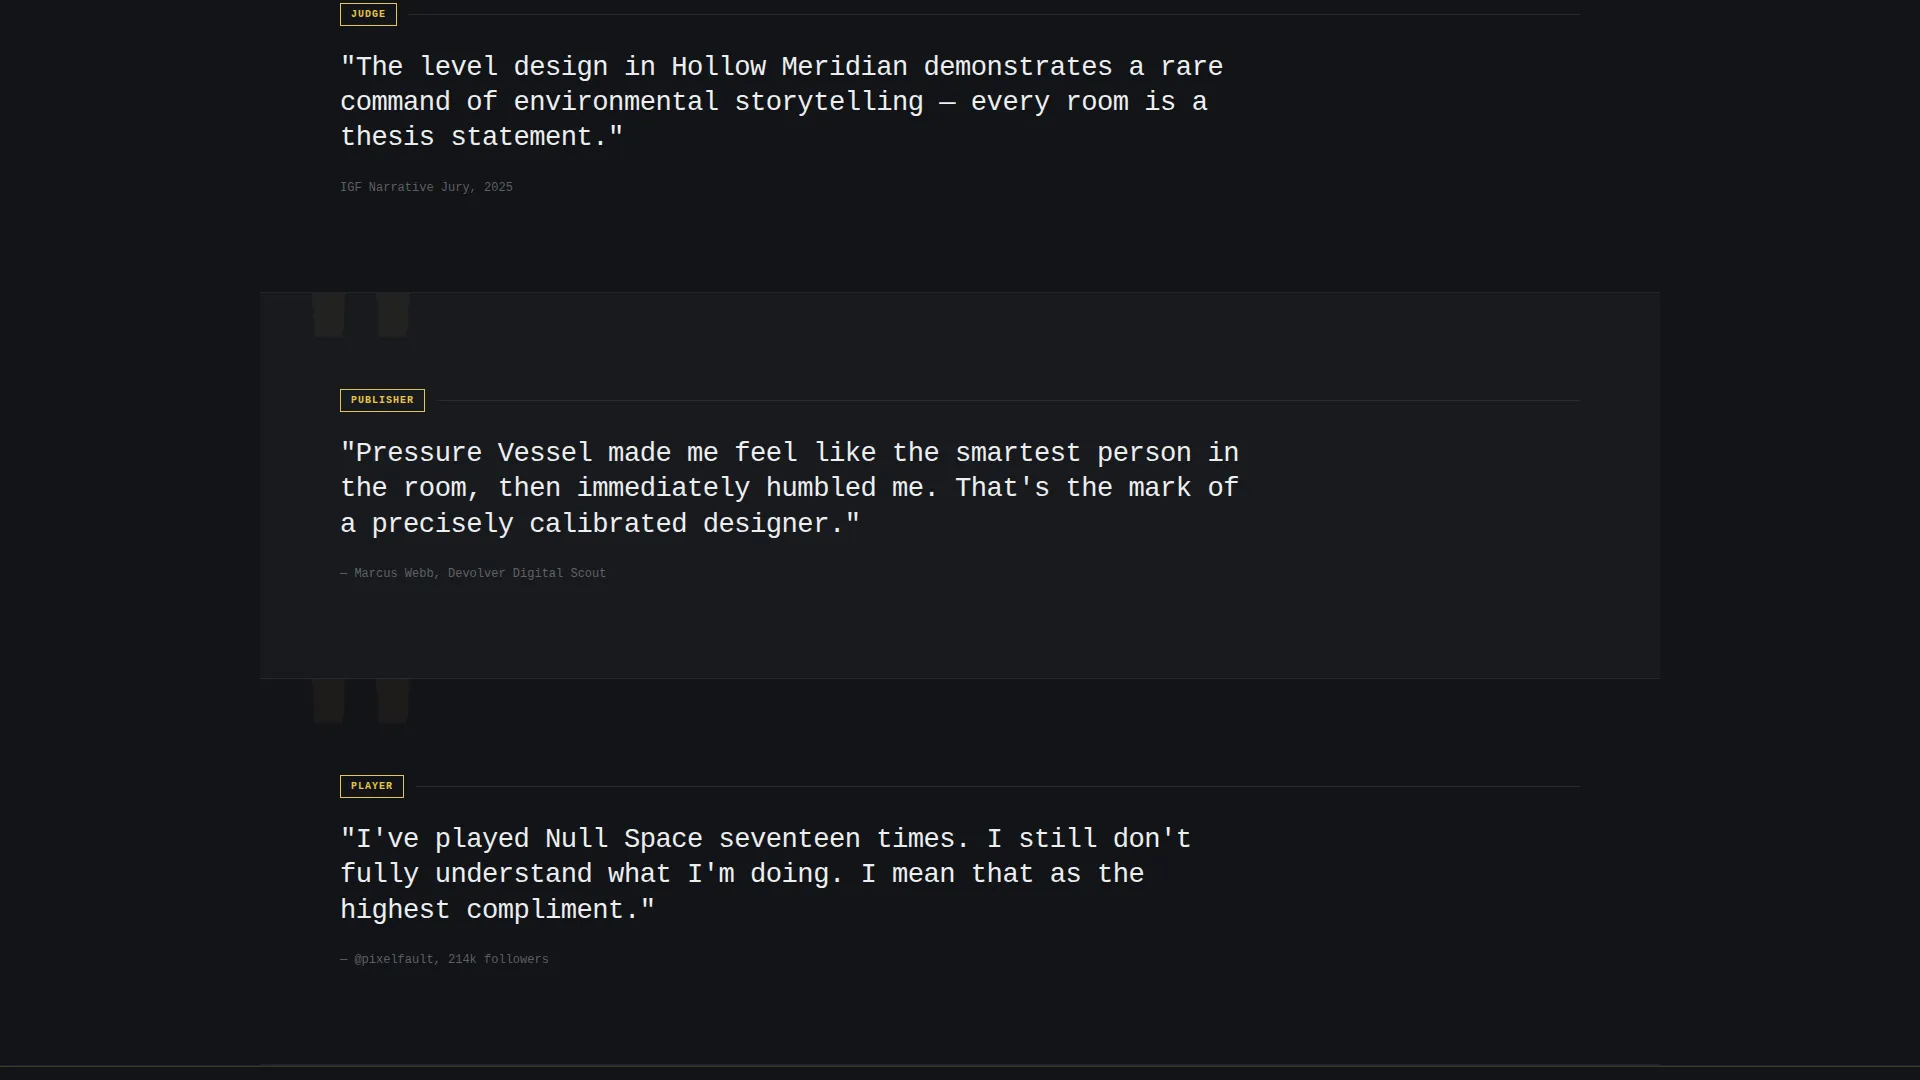Click the "214k followers" text
Screen dimensions: 1920x1080
(498, 959)
